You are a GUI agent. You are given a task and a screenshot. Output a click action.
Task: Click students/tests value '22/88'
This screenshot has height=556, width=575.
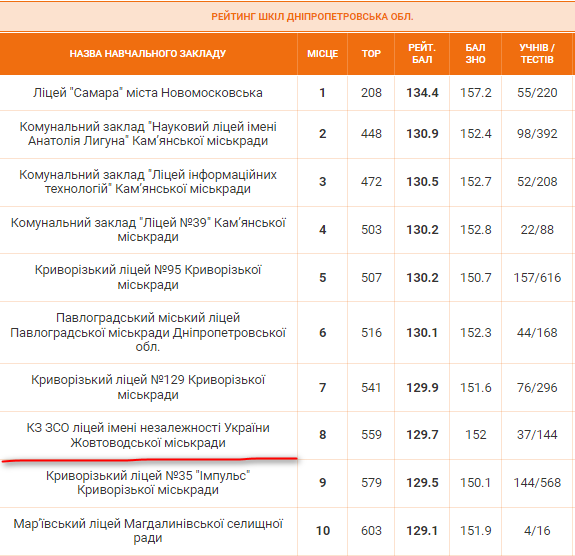click(537, 230)
